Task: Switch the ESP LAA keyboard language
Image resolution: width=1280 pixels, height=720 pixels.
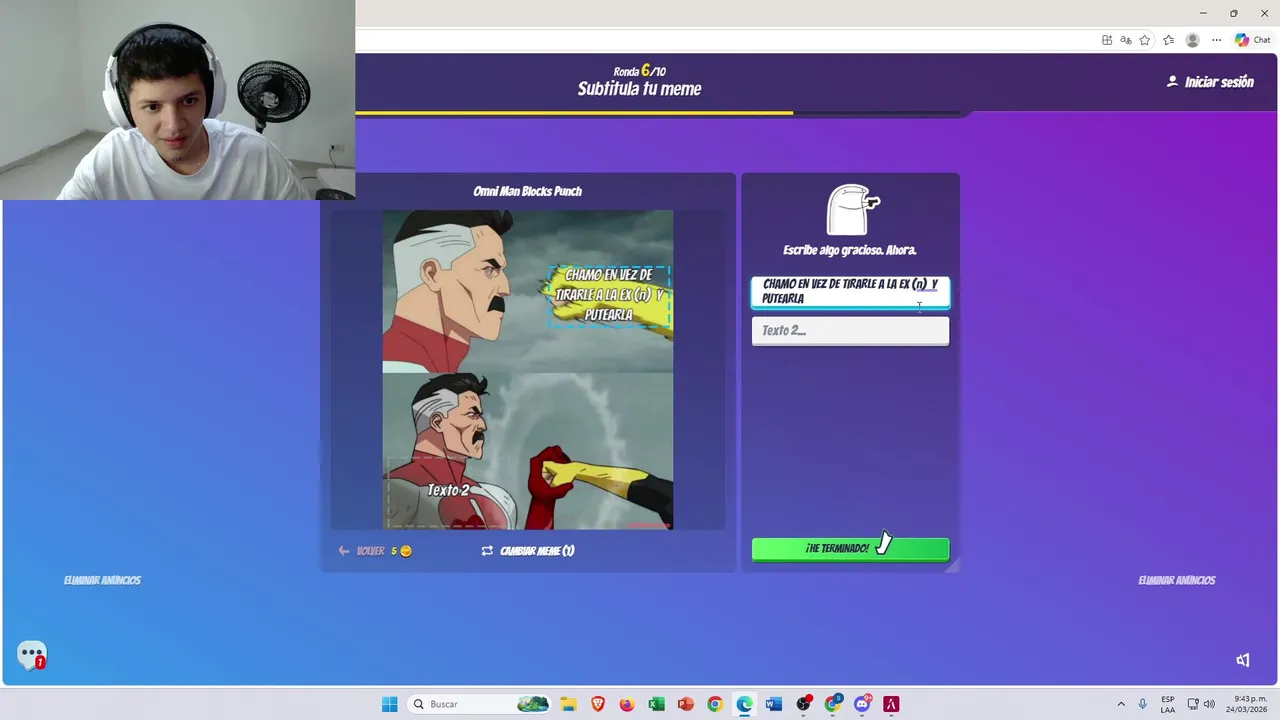Action: pyautogui.click(x=1168, y=704)
